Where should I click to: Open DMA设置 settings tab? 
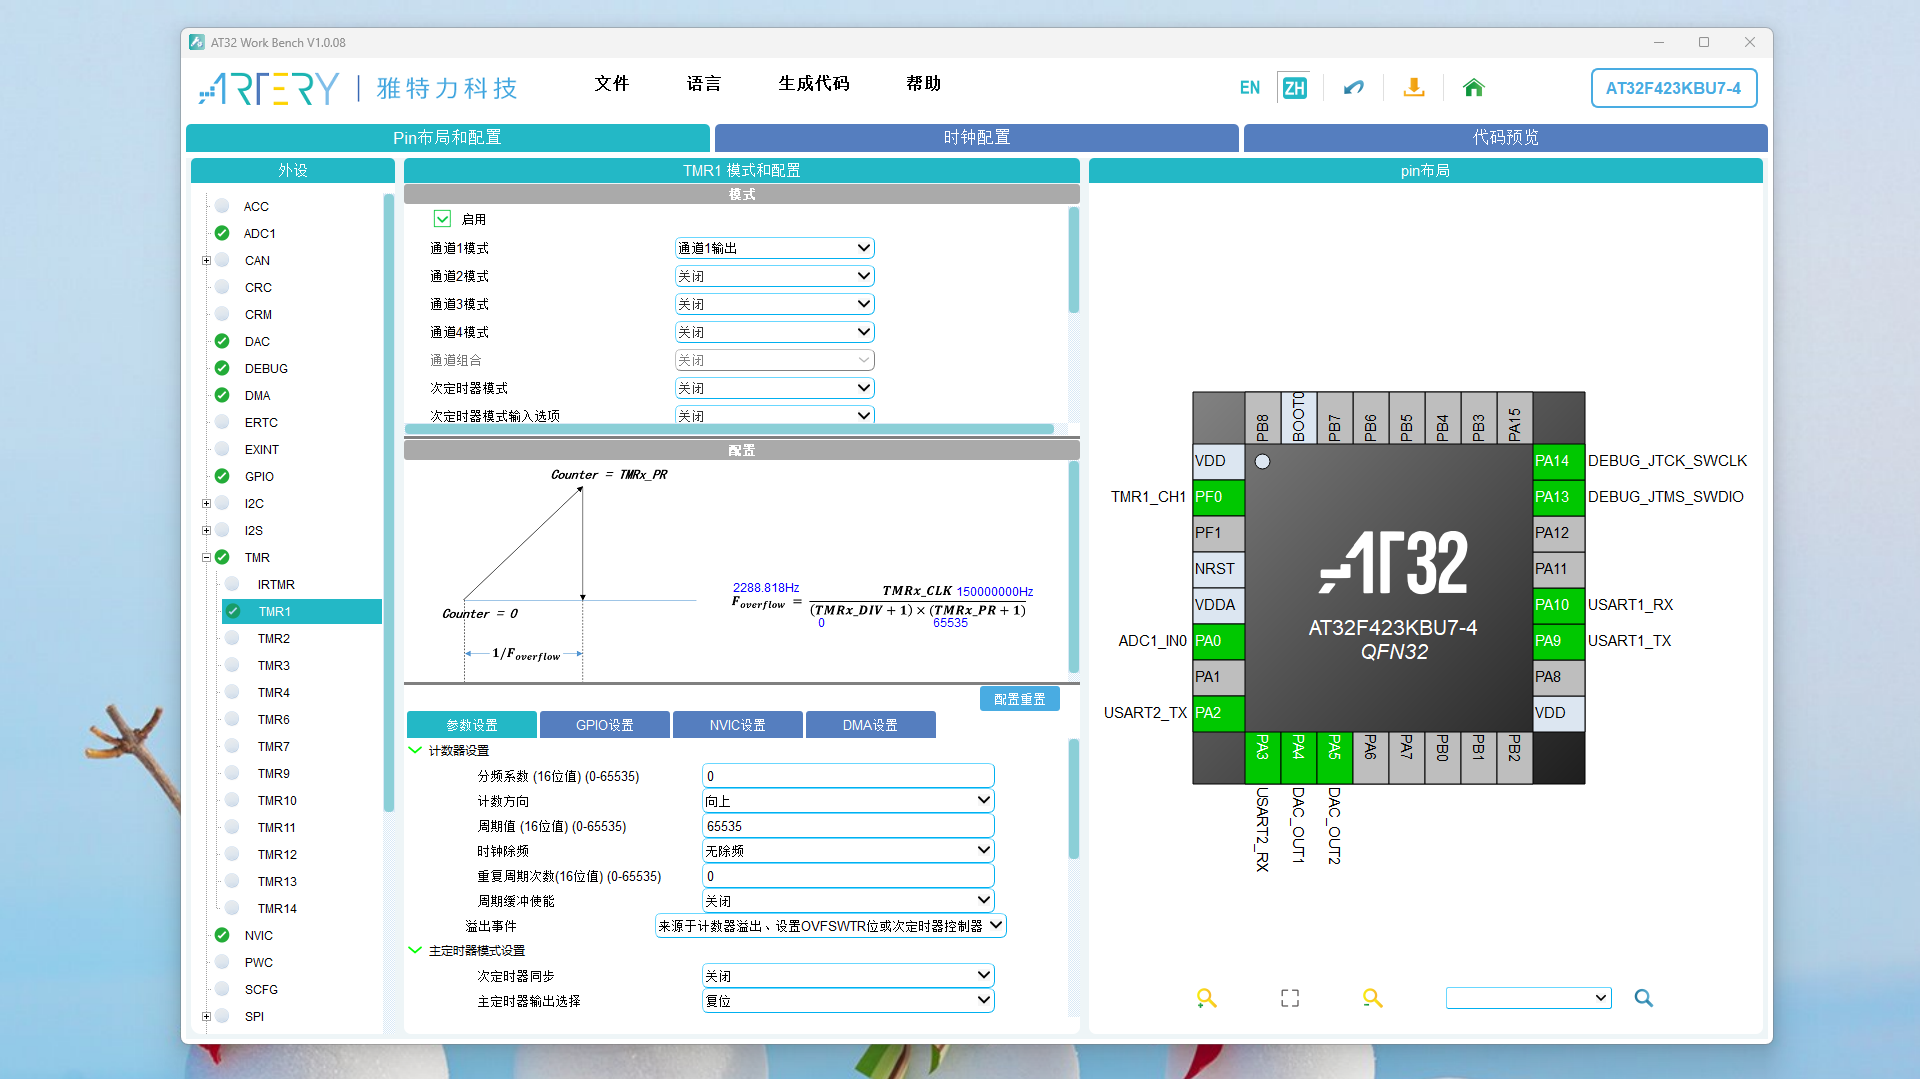click(x=870, y=725)
